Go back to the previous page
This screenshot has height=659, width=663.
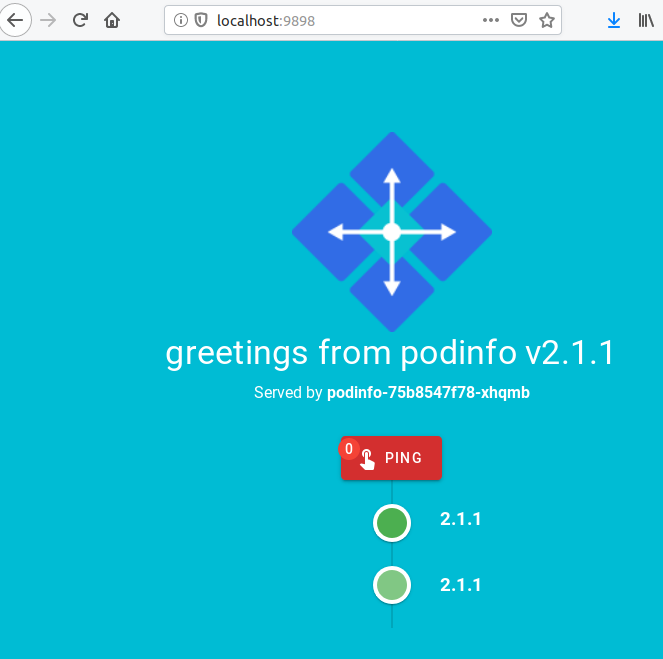click(x=17, y=20)
